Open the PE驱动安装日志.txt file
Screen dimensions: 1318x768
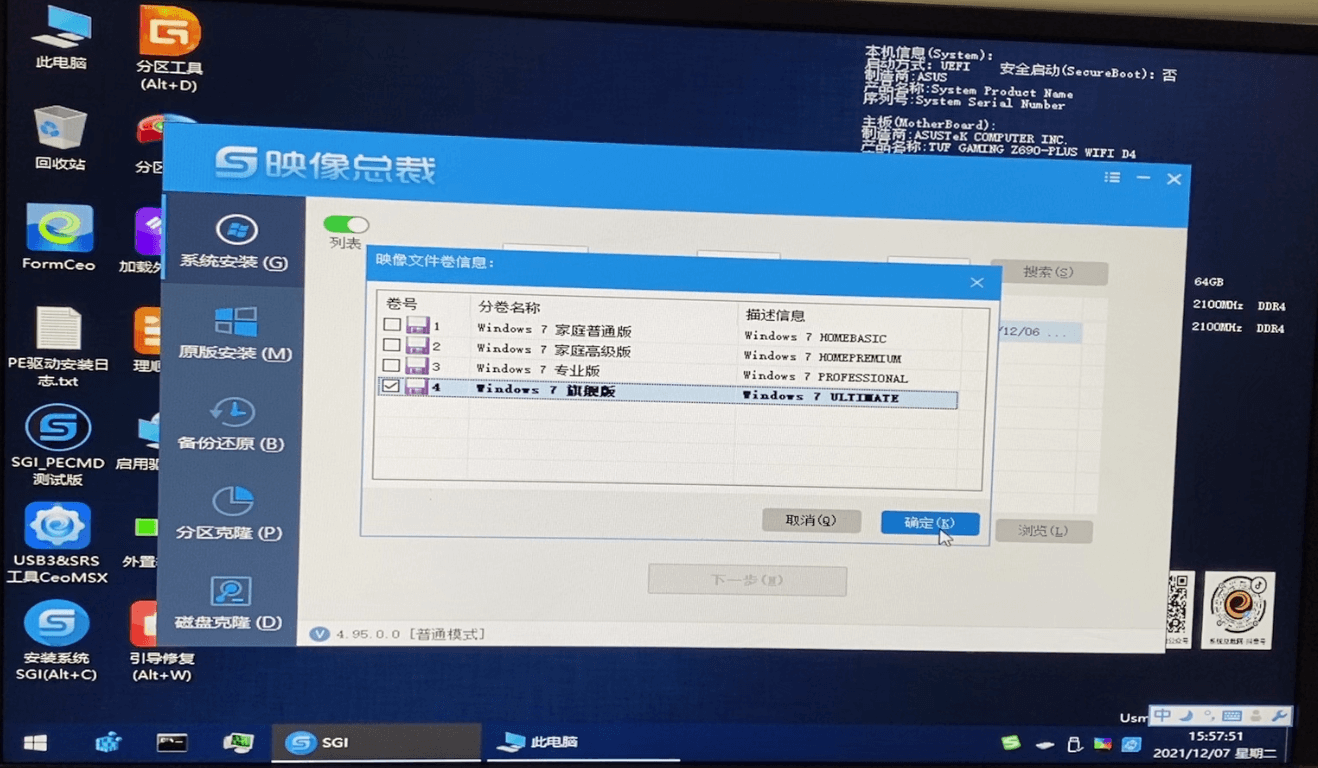click(57, 347)
